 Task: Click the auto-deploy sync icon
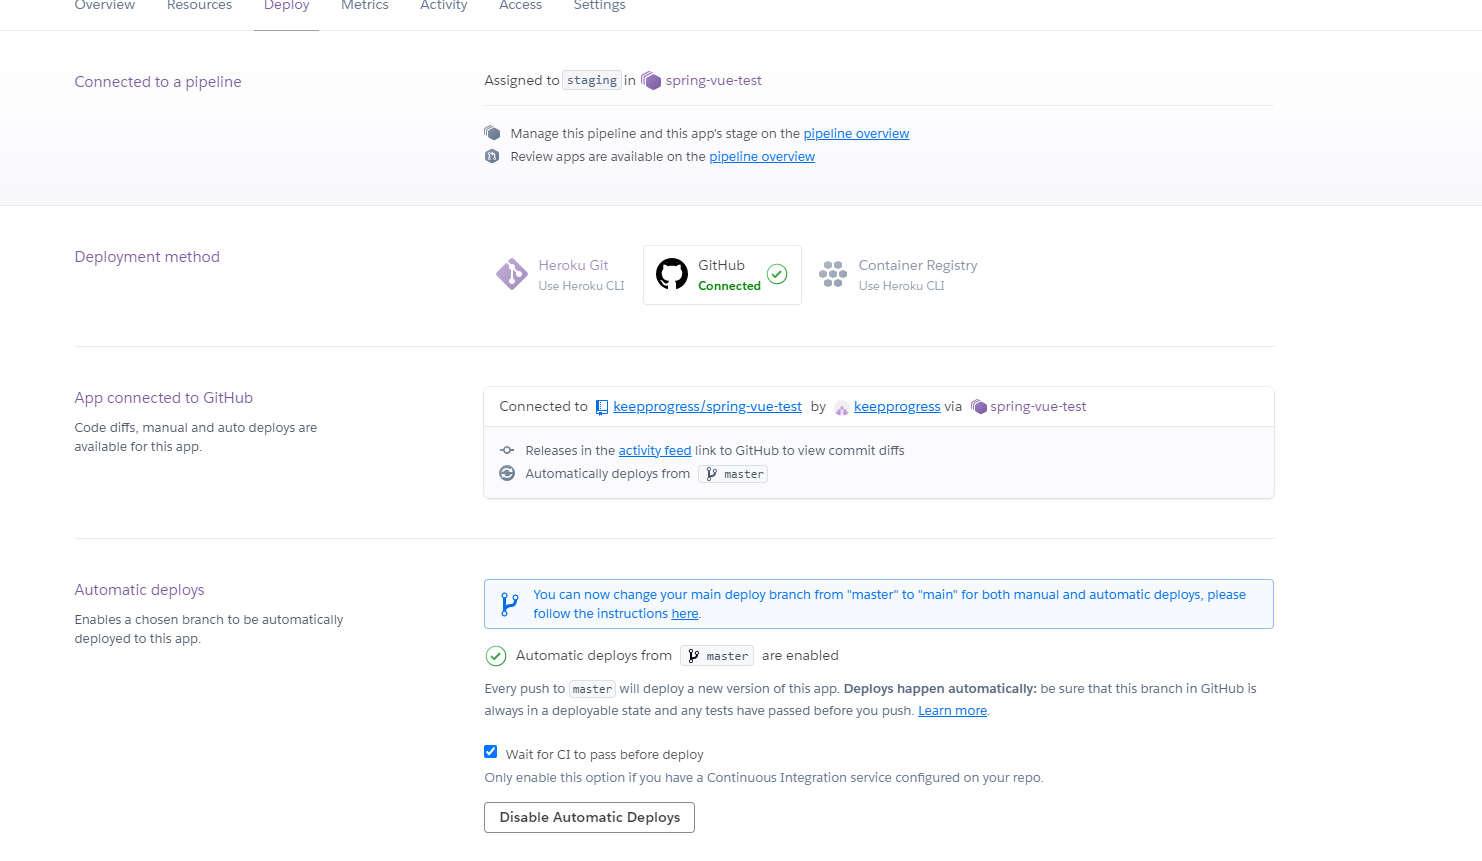tap(507, 473)
